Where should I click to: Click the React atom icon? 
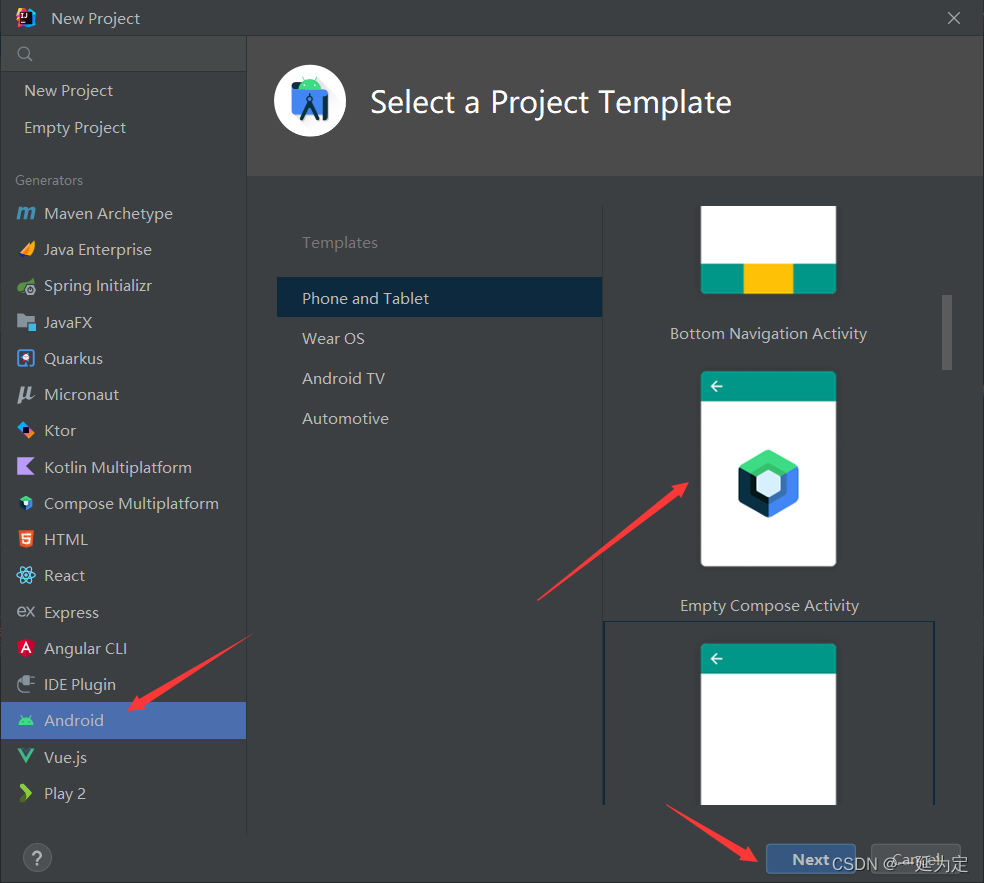click(x=26, y=576)
